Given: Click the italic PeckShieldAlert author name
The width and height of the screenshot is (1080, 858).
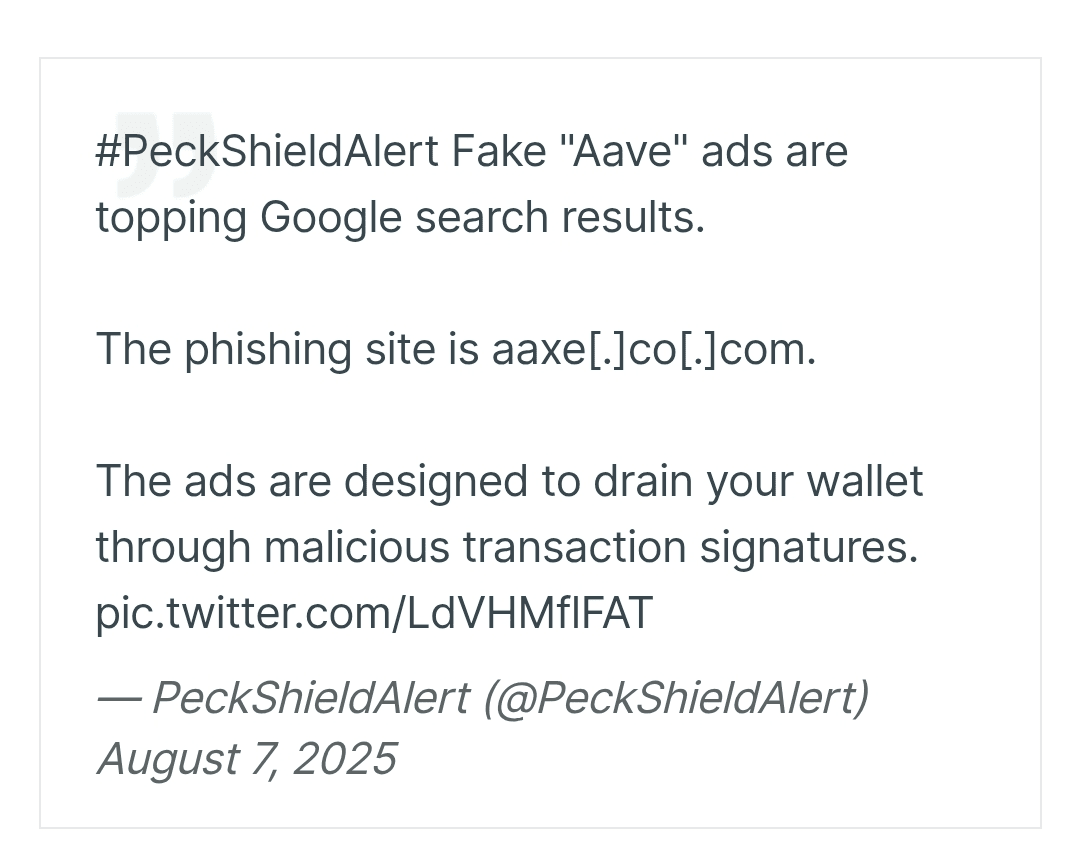Looking at the screenshot, I should click(311, 698).
